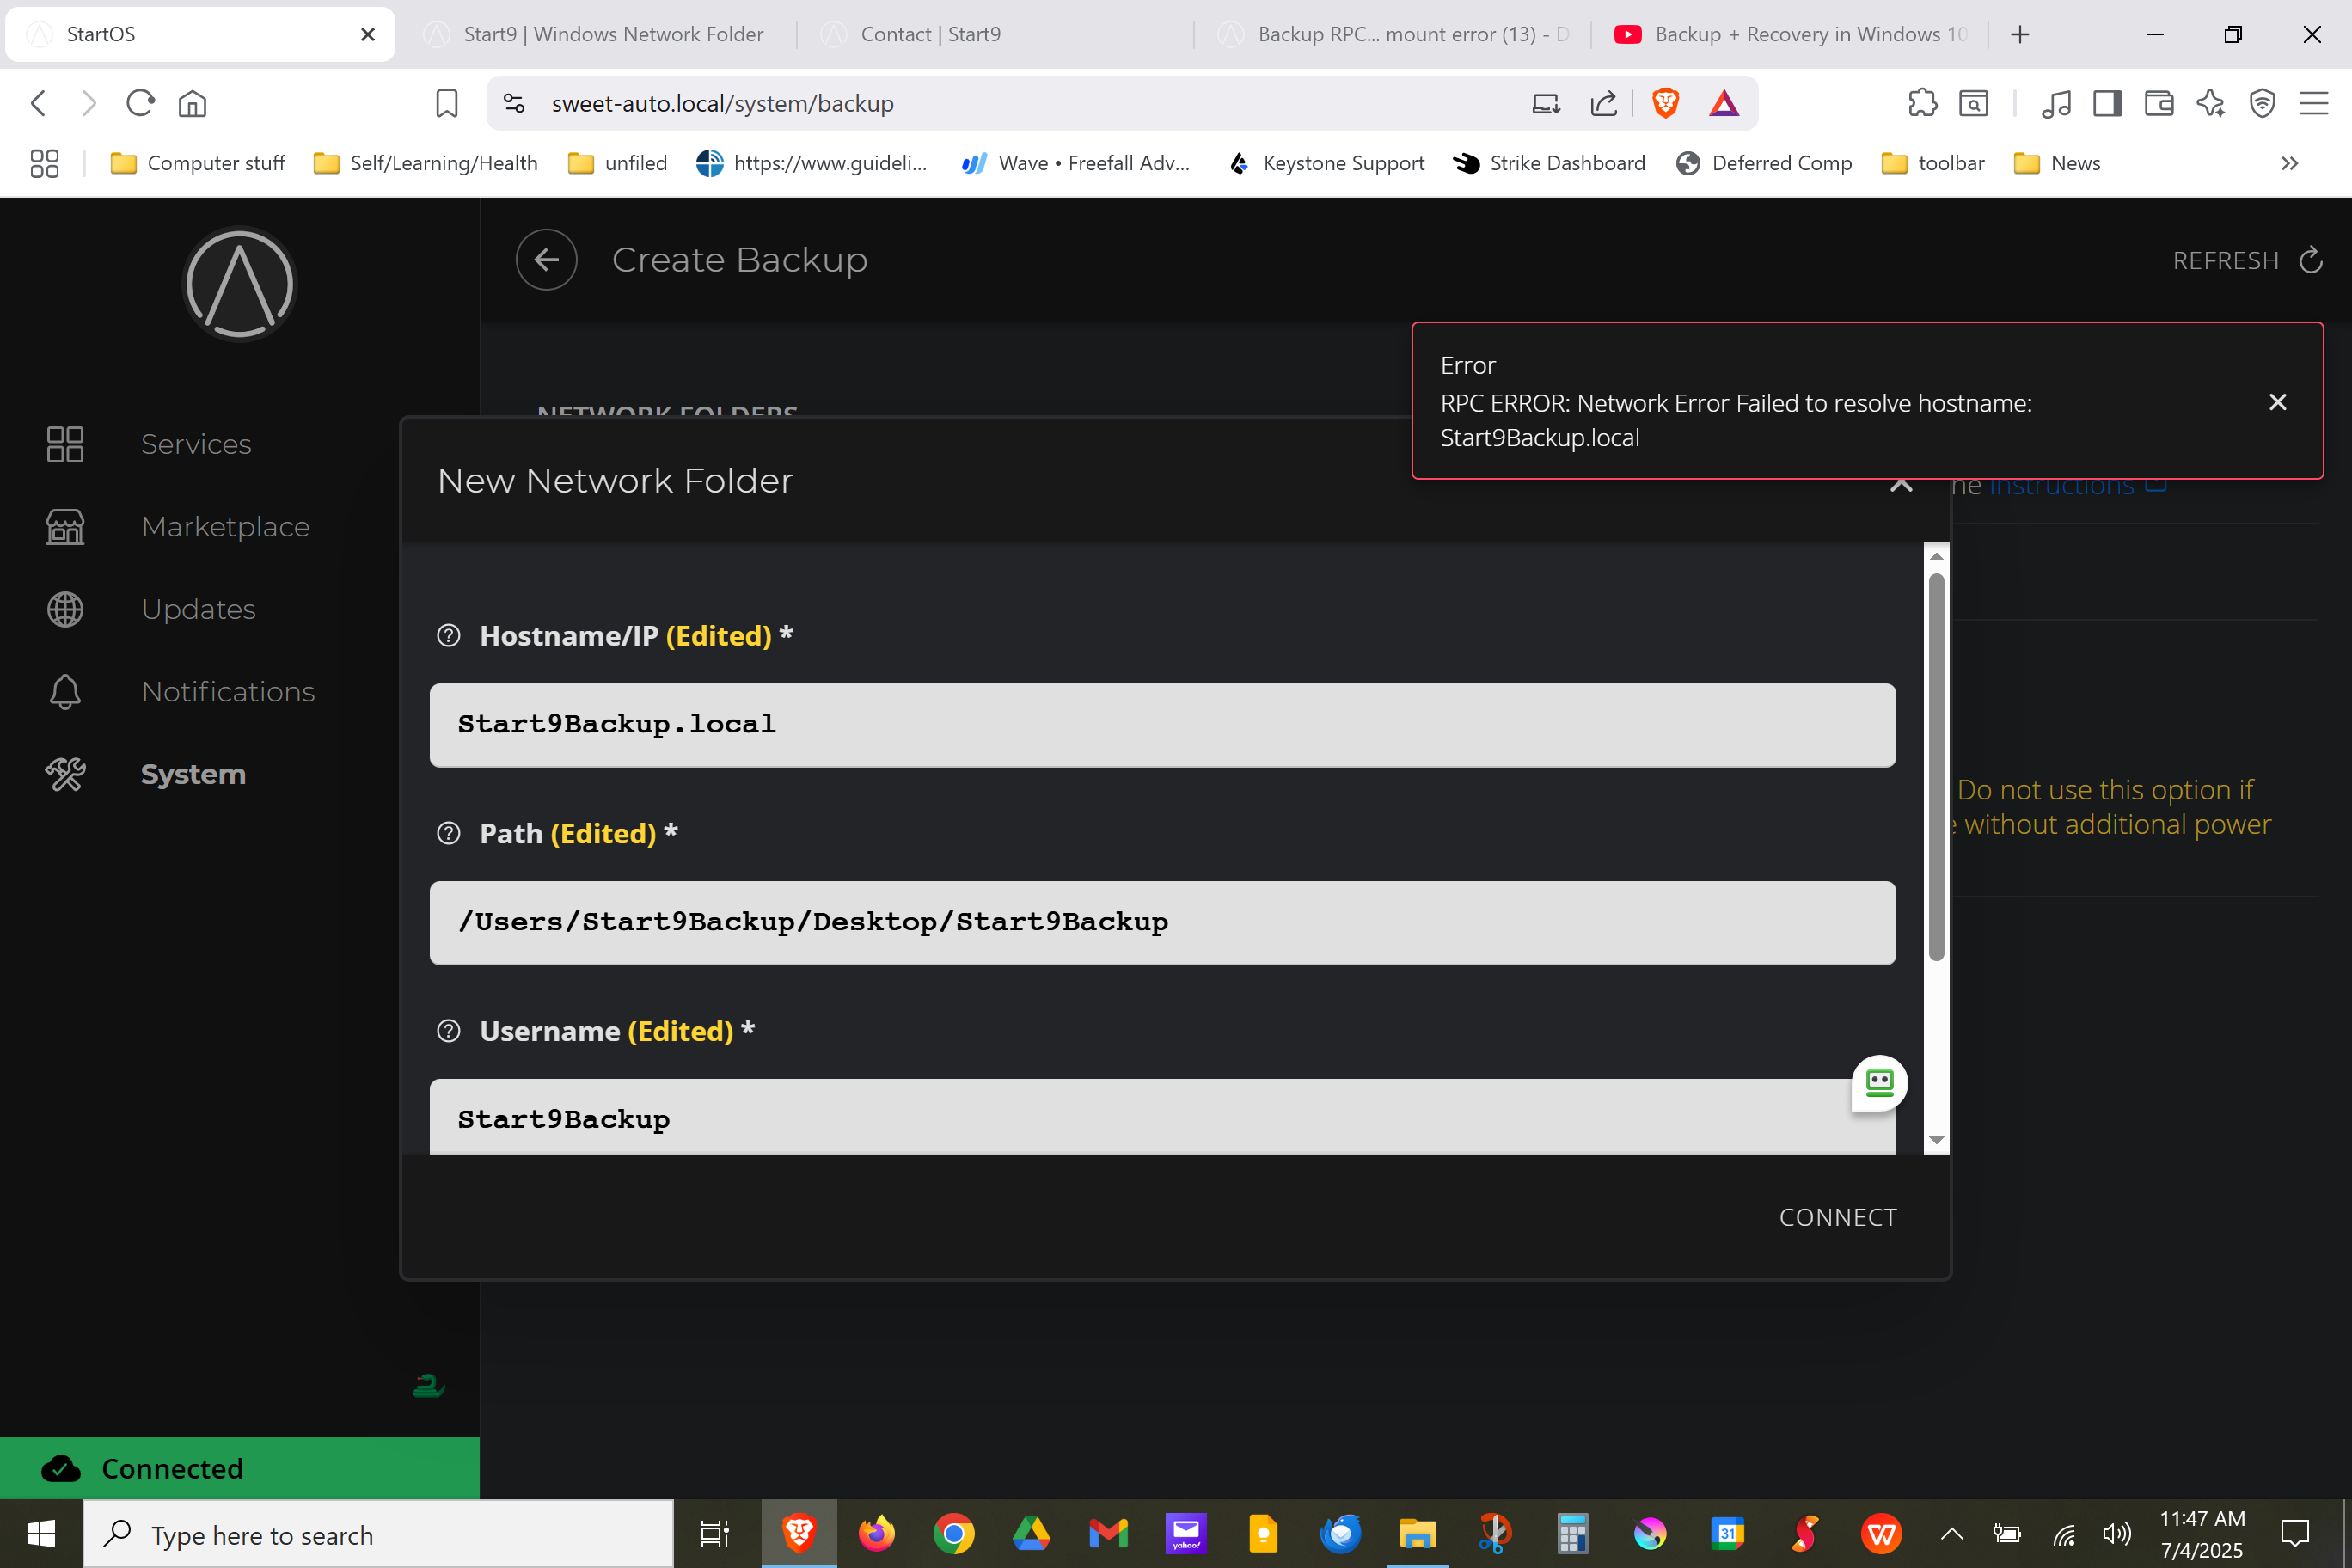Open the News bookmarks folder
The image size is (2352, 1568).
coord(2057,163)
